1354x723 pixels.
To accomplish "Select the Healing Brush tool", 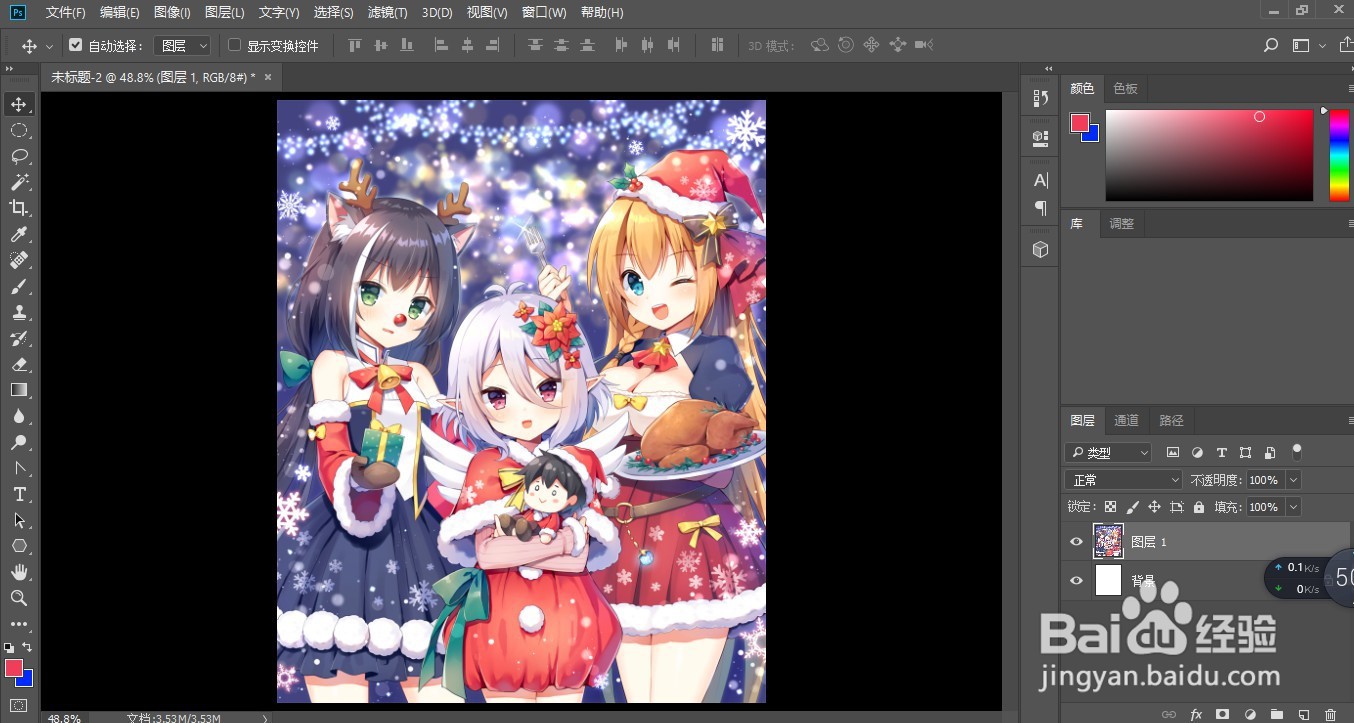I will 19,260.
